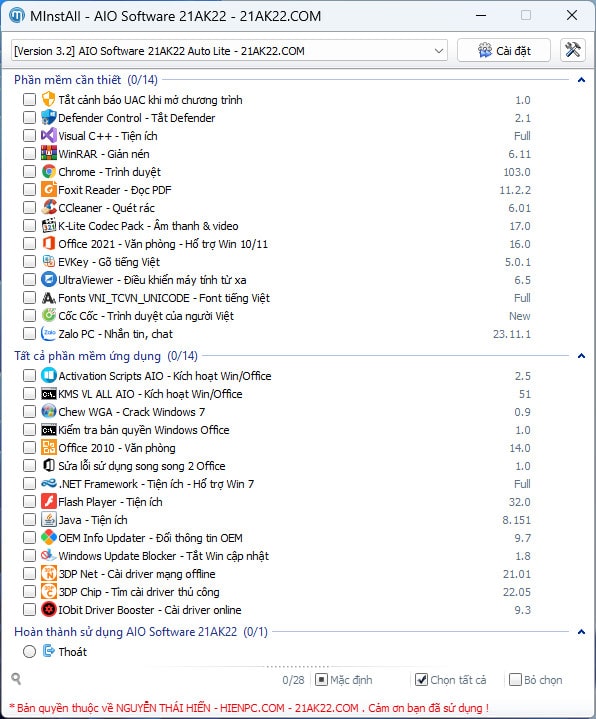This screenshot has height=719, width=596.
Task: Collapse the Hoàn thành sử dụng section
Action: pyautogui.click(x=581, y=632)
